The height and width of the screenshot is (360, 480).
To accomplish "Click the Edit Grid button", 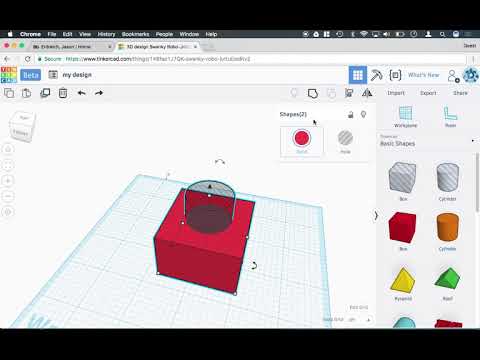I will [359, 307].
